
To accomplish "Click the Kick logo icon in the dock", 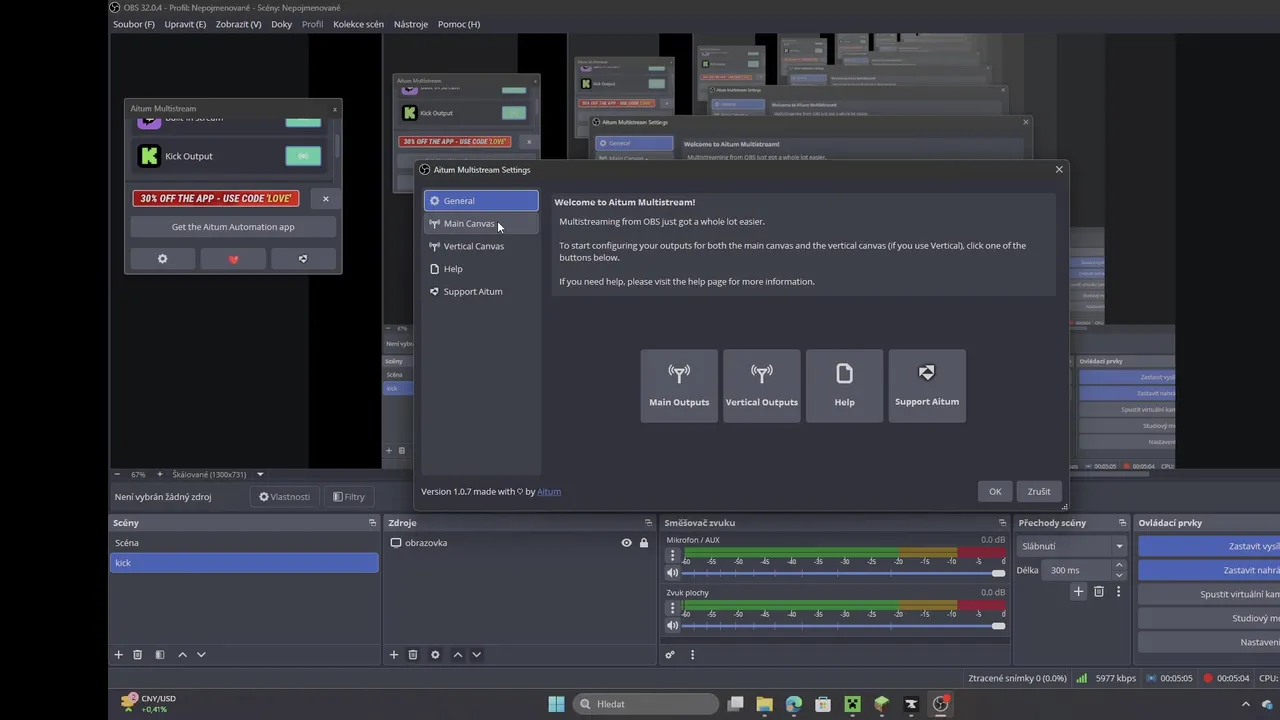I will (x=149, y=156).
